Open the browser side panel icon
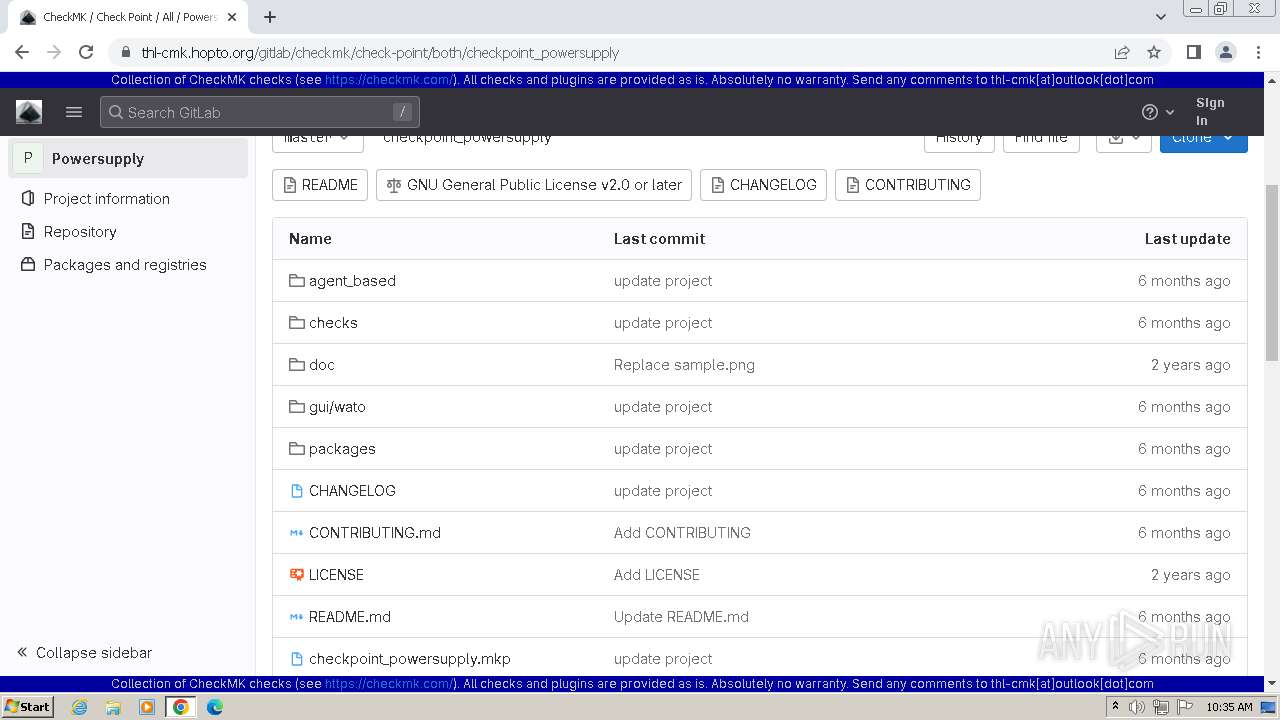The image size is (1280, 720). click(1193, 52)
